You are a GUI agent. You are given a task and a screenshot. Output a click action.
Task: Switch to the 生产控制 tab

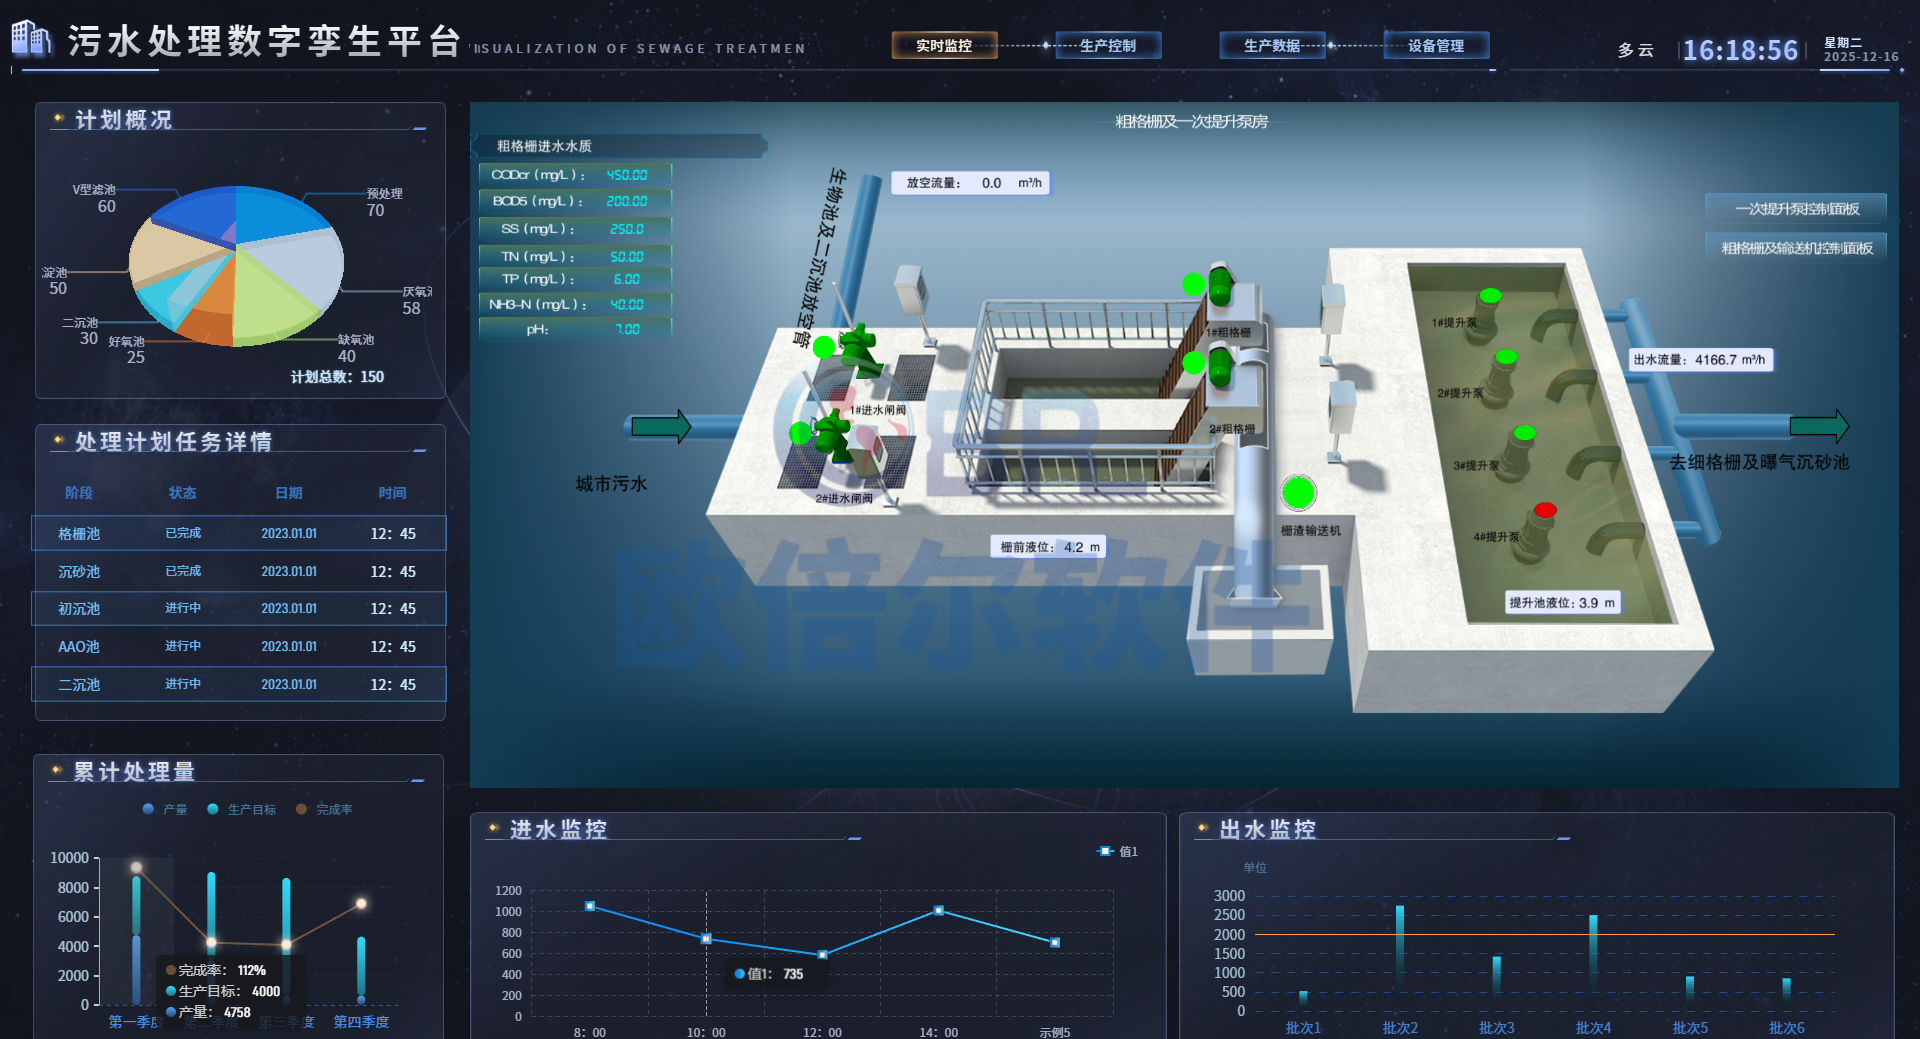click(x=1108, y=46)
